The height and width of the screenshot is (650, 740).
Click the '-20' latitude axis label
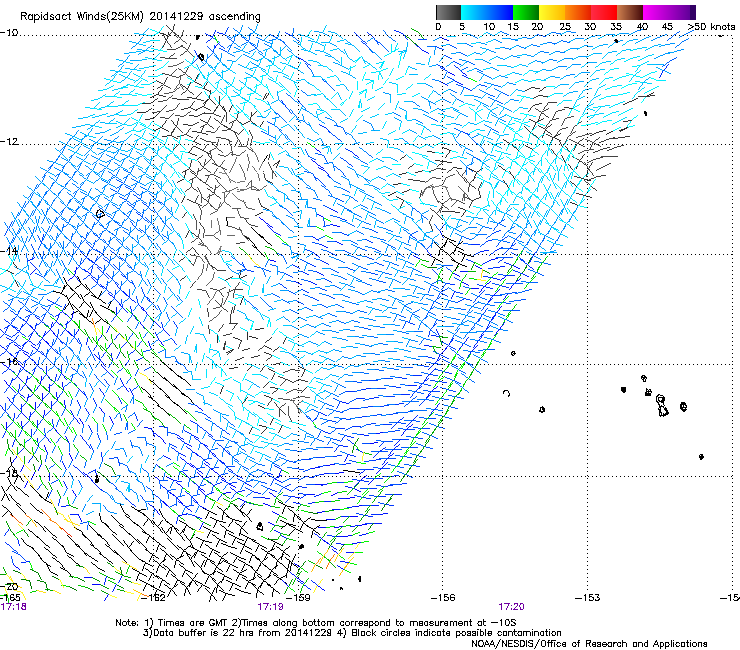point(9,587)
